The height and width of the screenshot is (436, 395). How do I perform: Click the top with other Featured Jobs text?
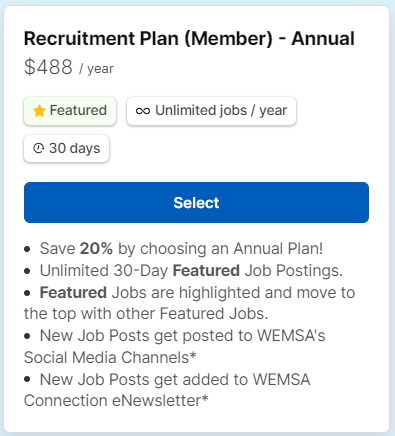pyautogui.click(x=146, y=314)
